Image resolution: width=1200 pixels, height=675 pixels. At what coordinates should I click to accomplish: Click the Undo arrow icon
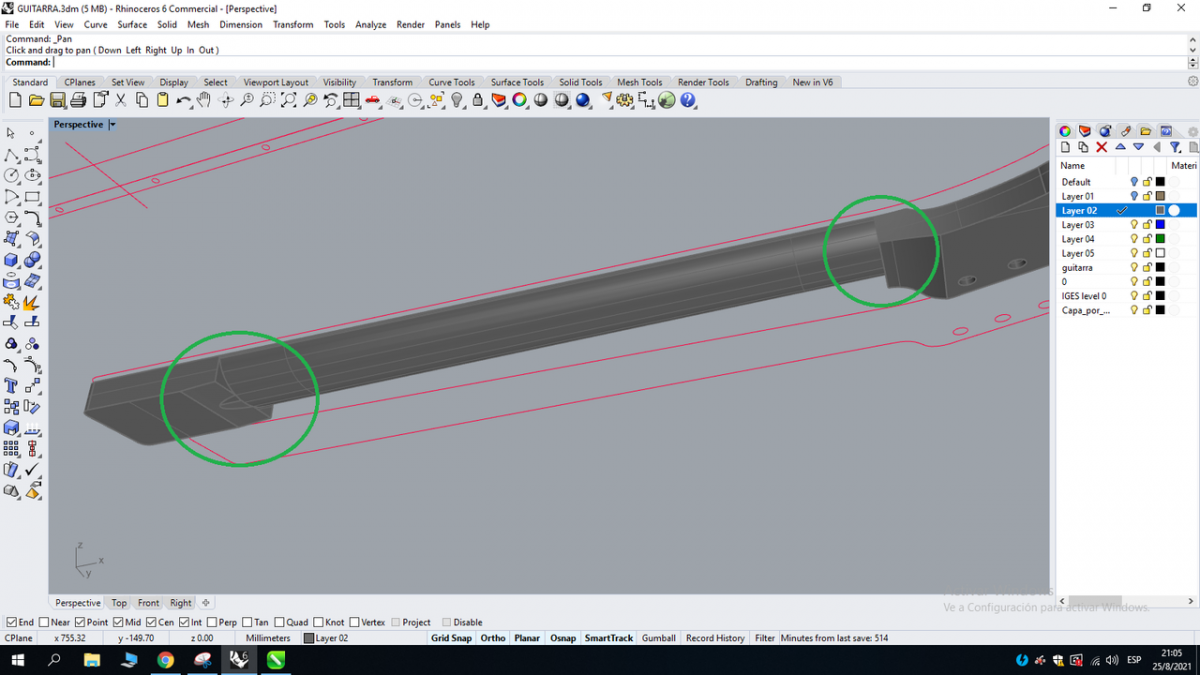[183, 100]
